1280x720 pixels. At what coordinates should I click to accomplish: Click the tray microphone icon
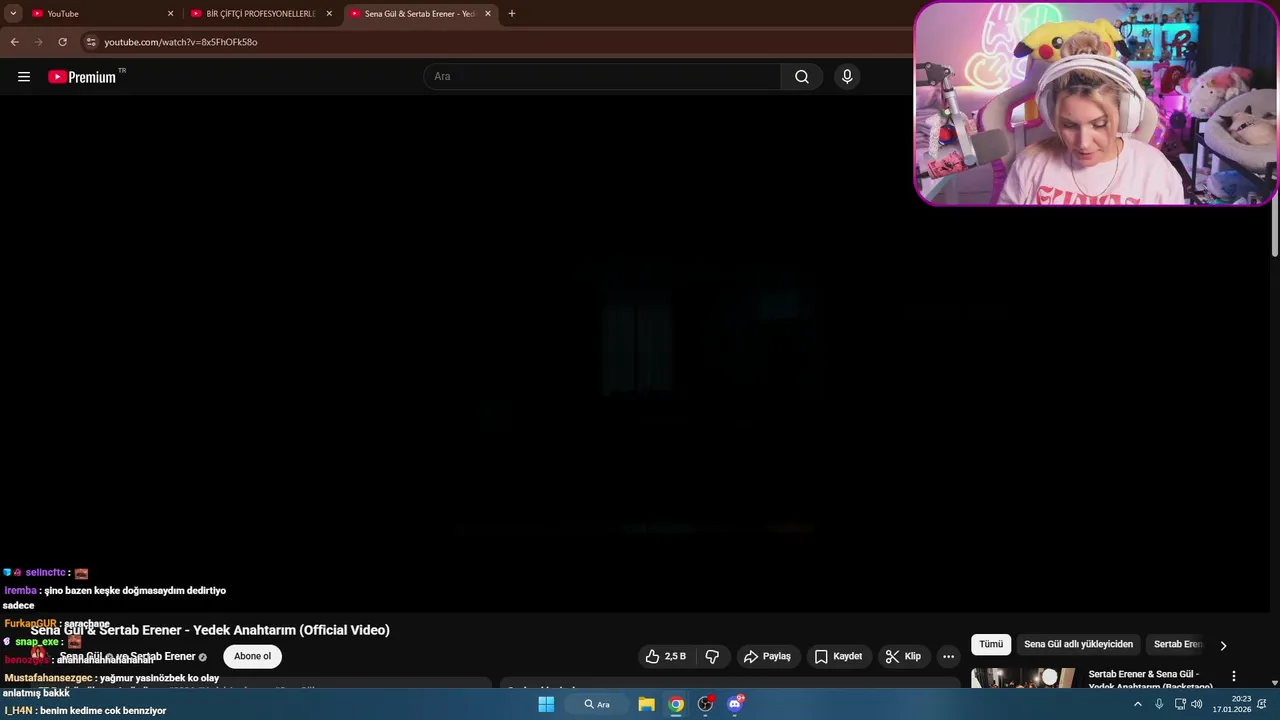[x=1159, y=704]
